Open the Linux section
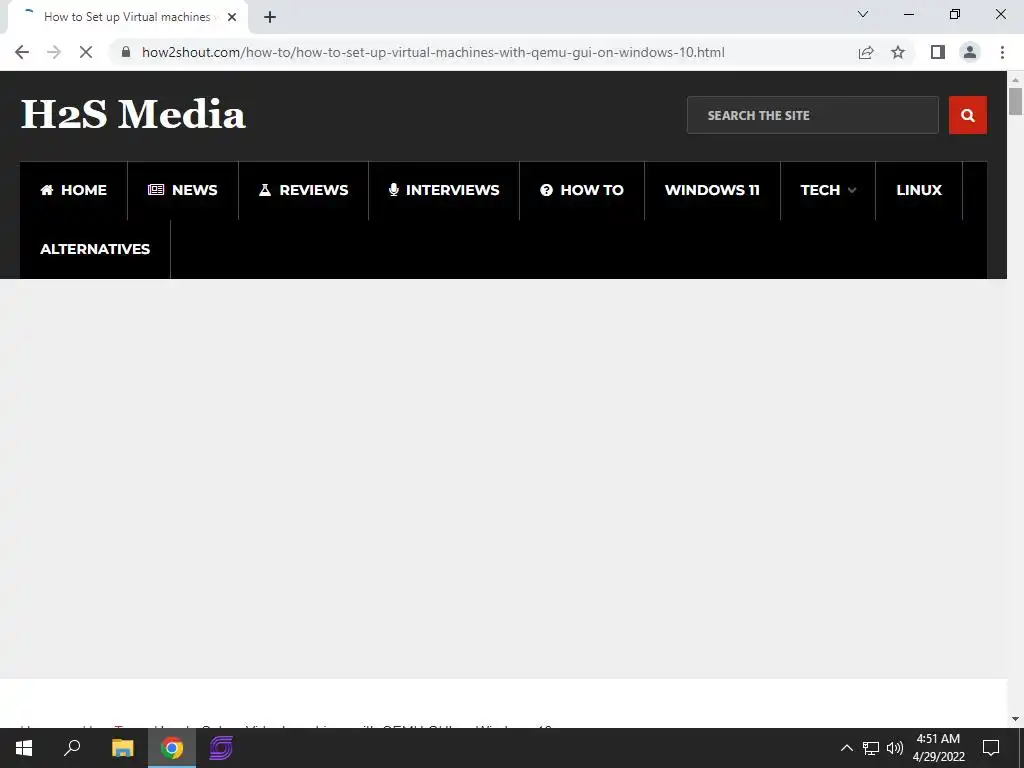 click(x=919, y=190)
